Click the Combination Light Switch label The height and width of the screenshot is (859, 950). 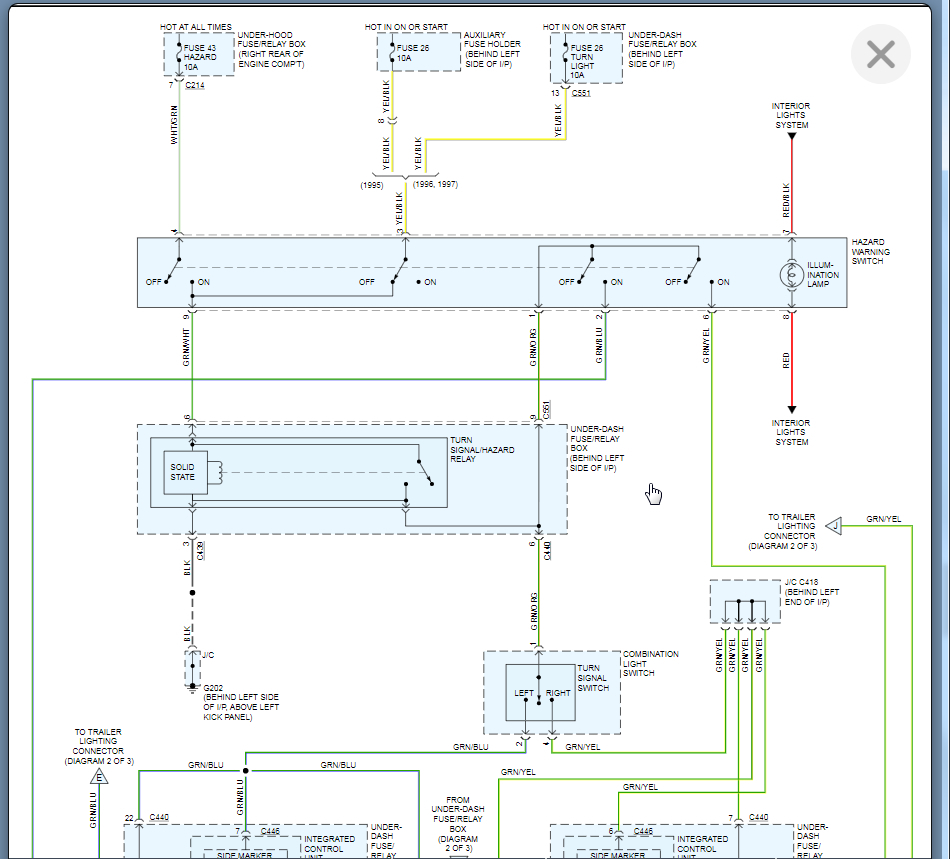pos(651,663)
